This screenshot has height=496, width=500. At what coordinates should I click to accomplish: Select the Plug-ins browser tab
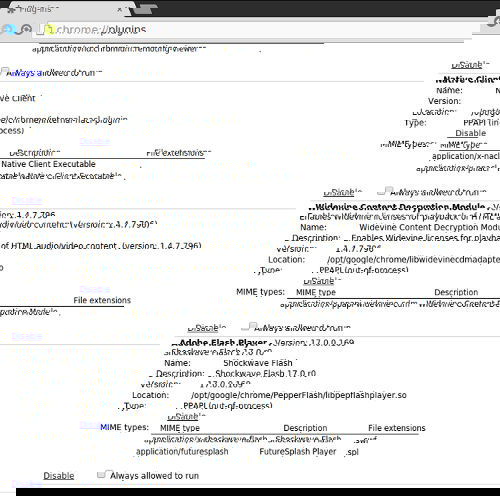67,9
